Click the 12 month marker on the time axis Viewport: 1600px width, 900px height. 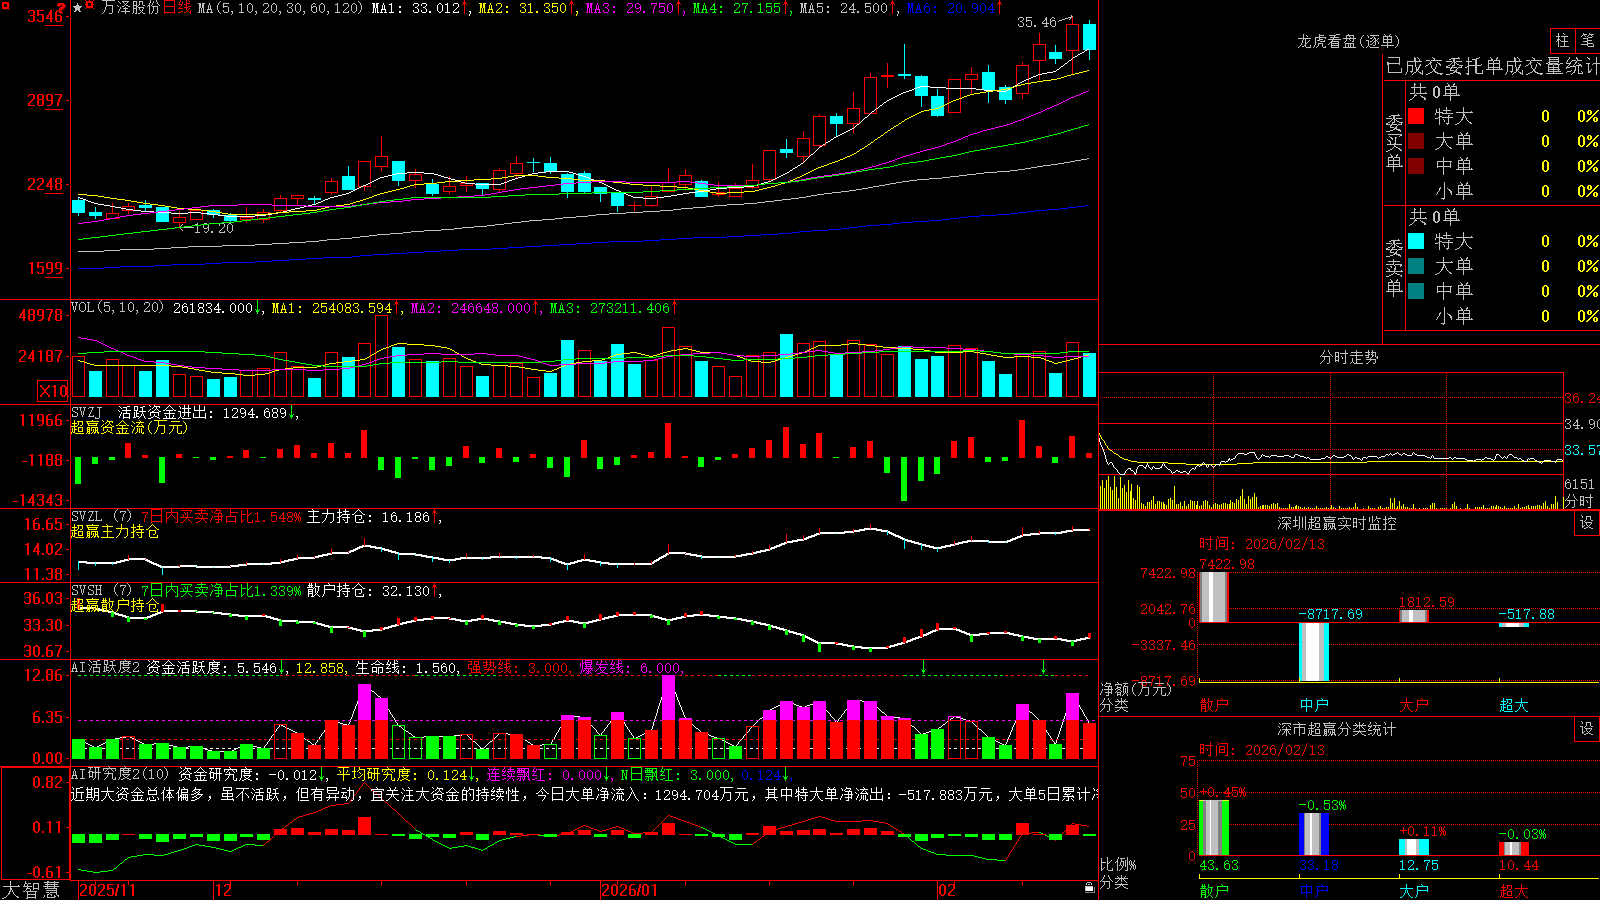(x=223, y=890)
